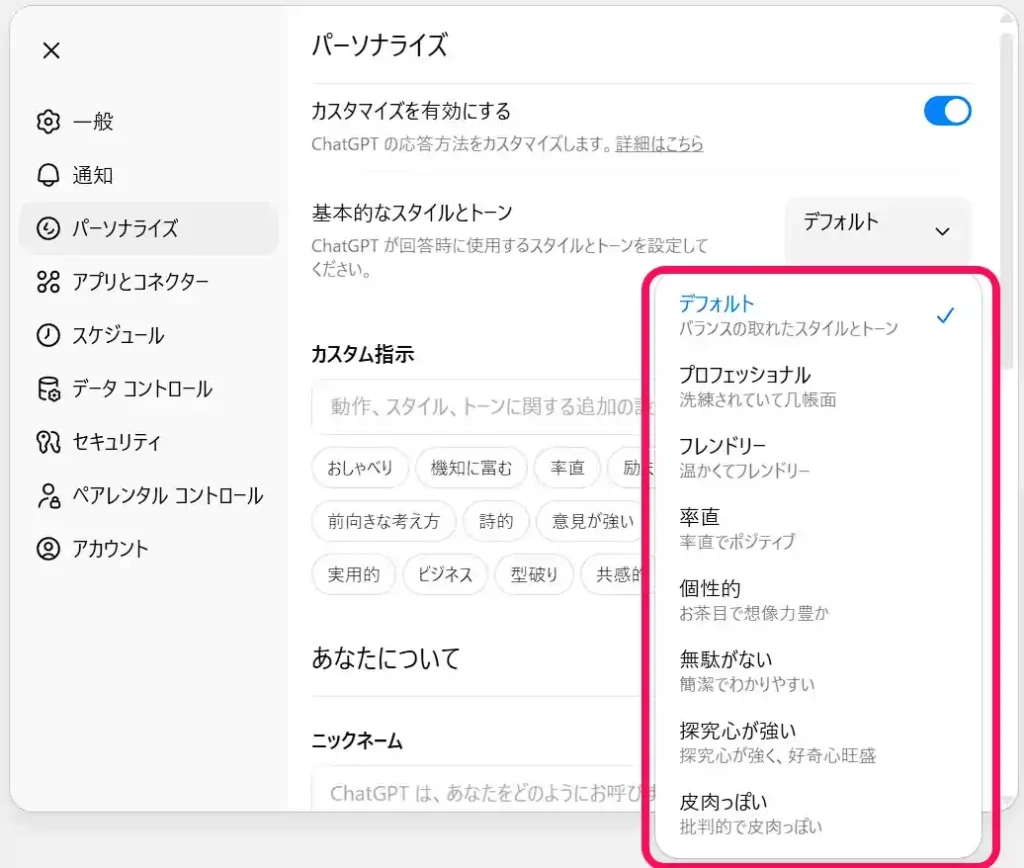Close the settings dialog with X
This screenshot has width=1024, height=868.
[x=52, y=51]
